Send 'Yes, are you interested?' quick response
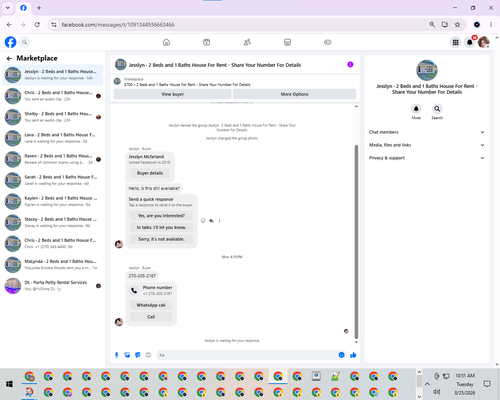 point(161,216)
